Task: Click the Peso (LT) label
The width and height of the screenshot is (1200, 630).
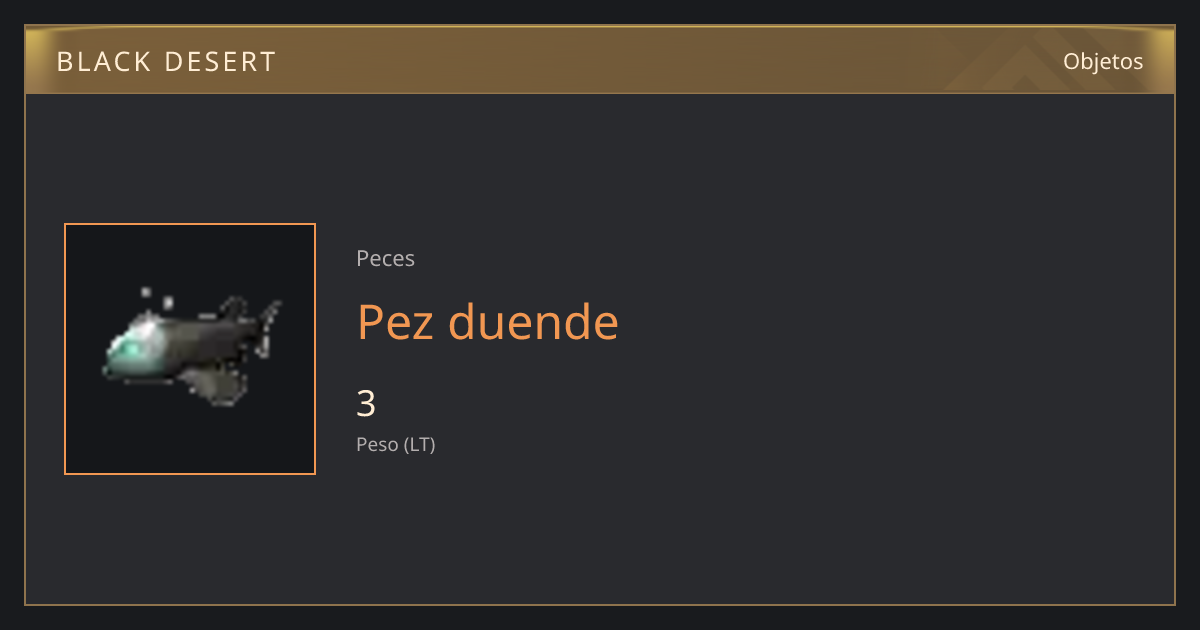Action: click(396, 445)
